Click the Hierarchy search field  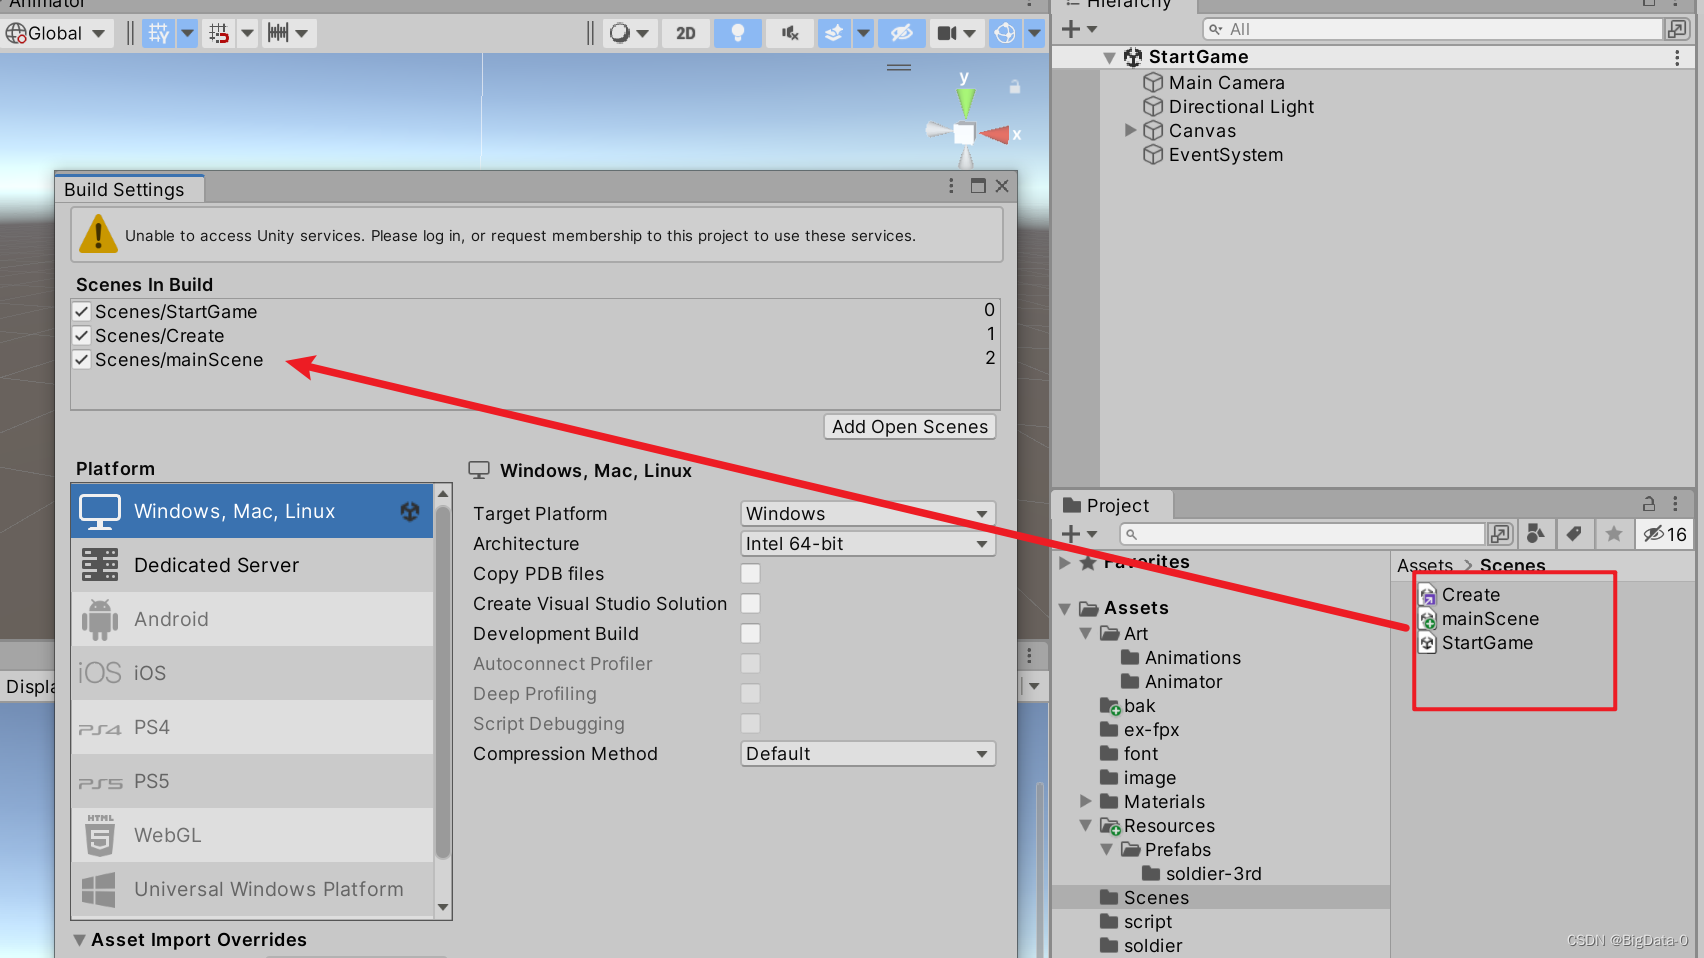[x=1432, y=29]
